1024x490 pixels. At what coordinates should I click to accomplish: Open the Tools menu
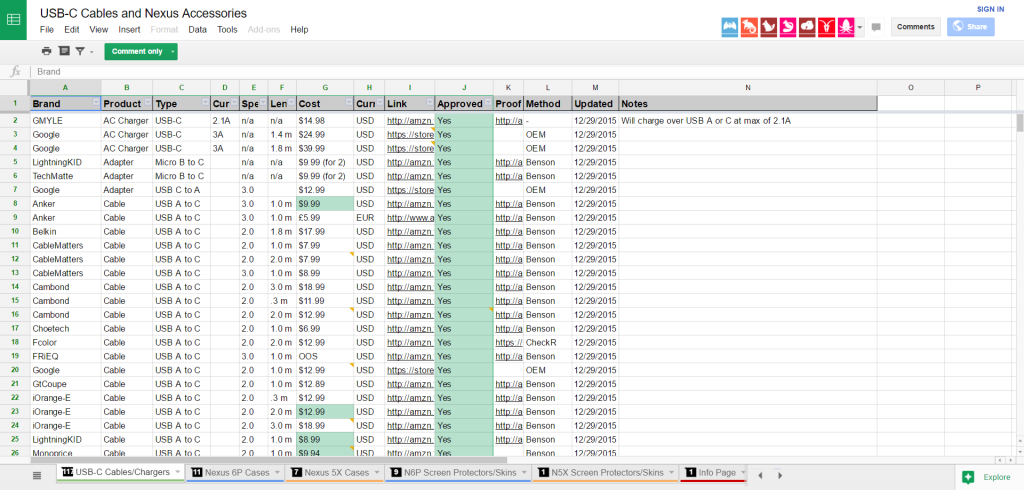click(227, 29)
